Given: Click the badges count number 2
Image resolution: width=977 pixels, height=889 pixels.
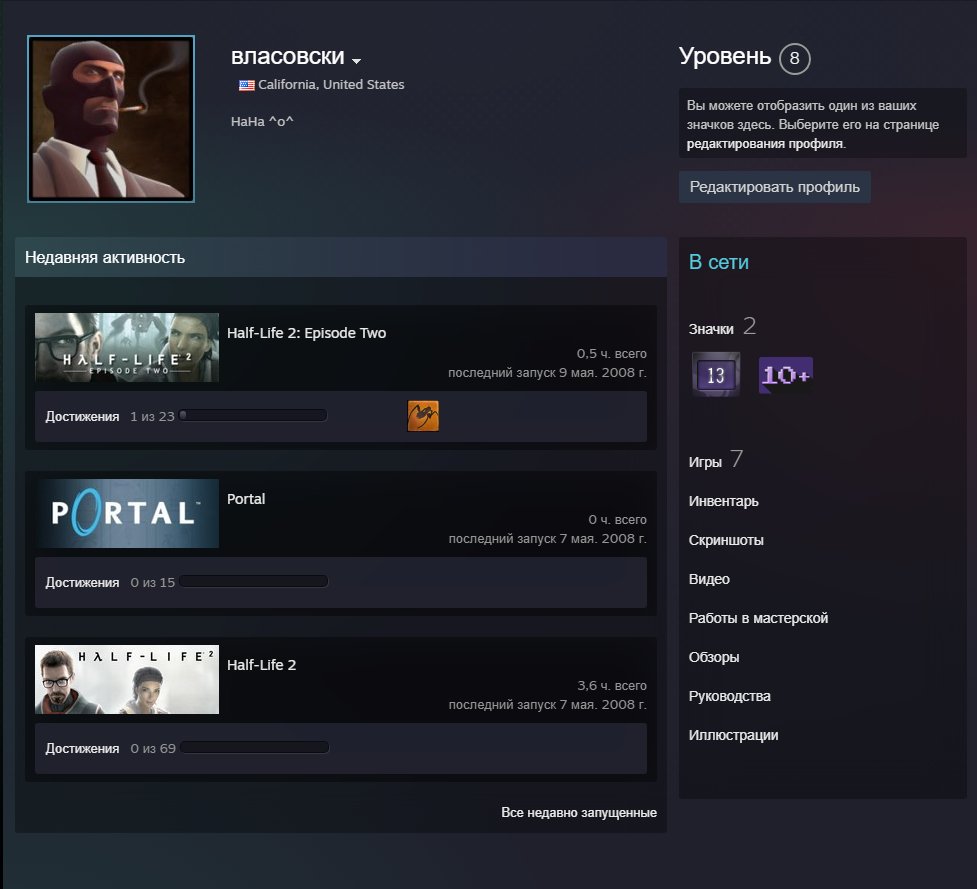Looking at the screenshot, I should 750,326.
